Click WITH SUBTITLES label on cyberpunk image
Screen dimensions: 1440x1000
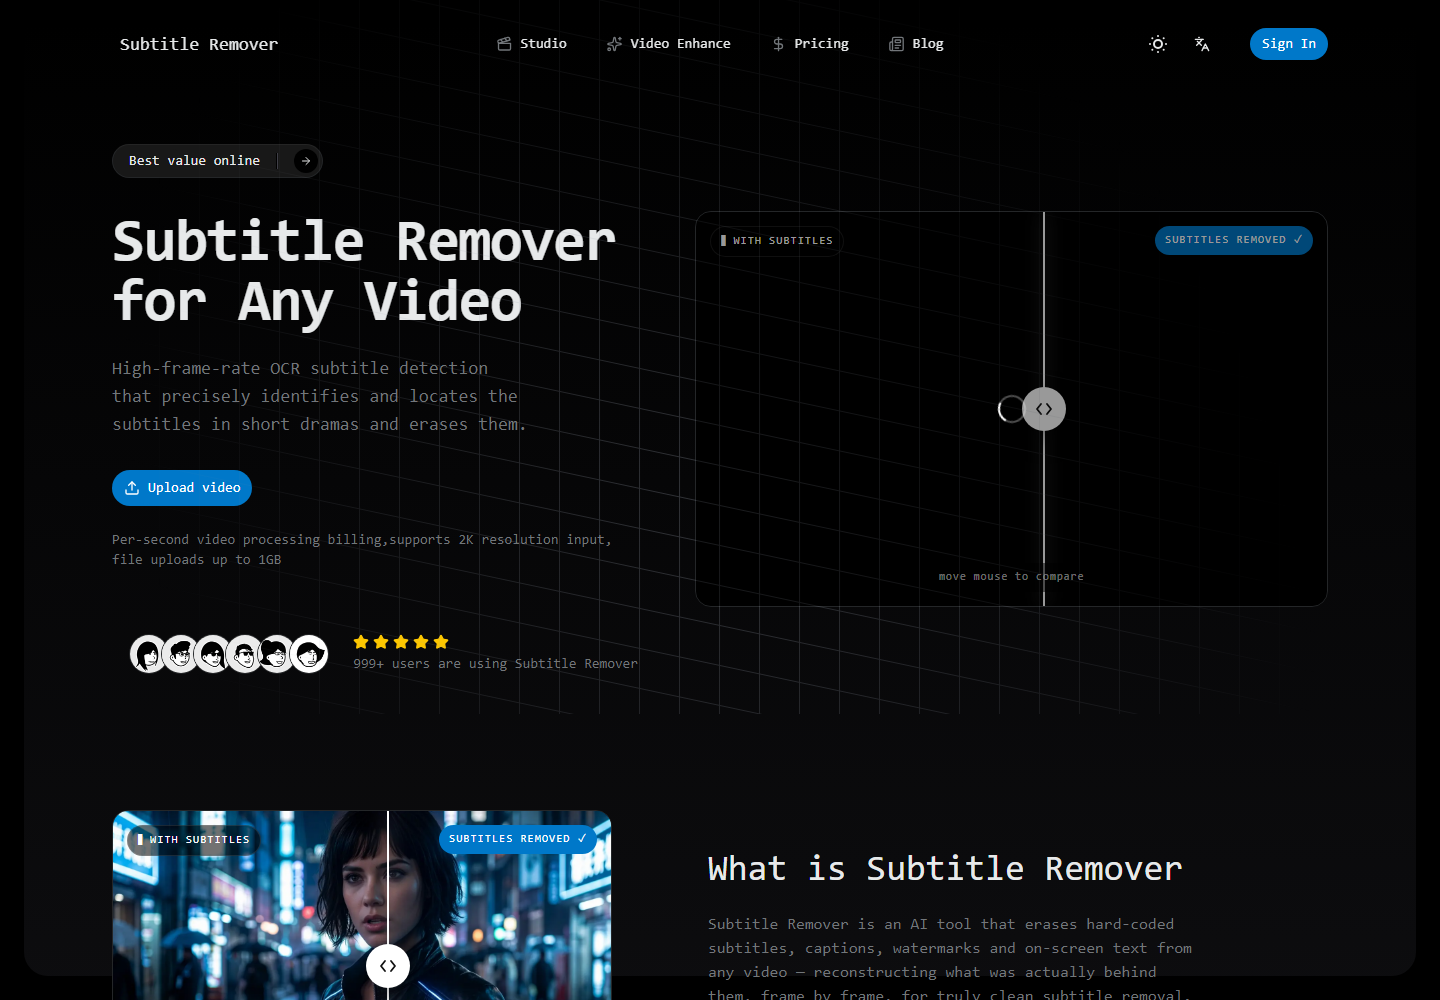194,840
